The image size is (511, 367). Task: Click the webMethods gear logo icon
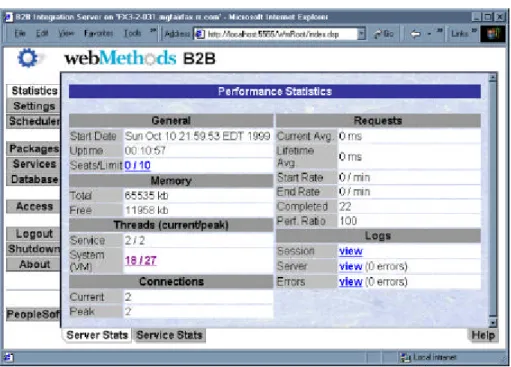click(27, 58)
